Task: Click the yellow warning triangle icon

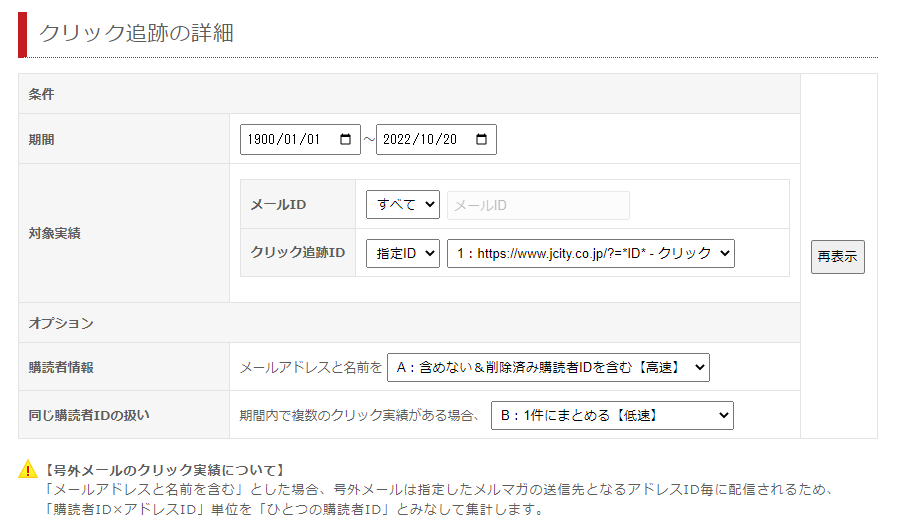Action: click(28, 470)
